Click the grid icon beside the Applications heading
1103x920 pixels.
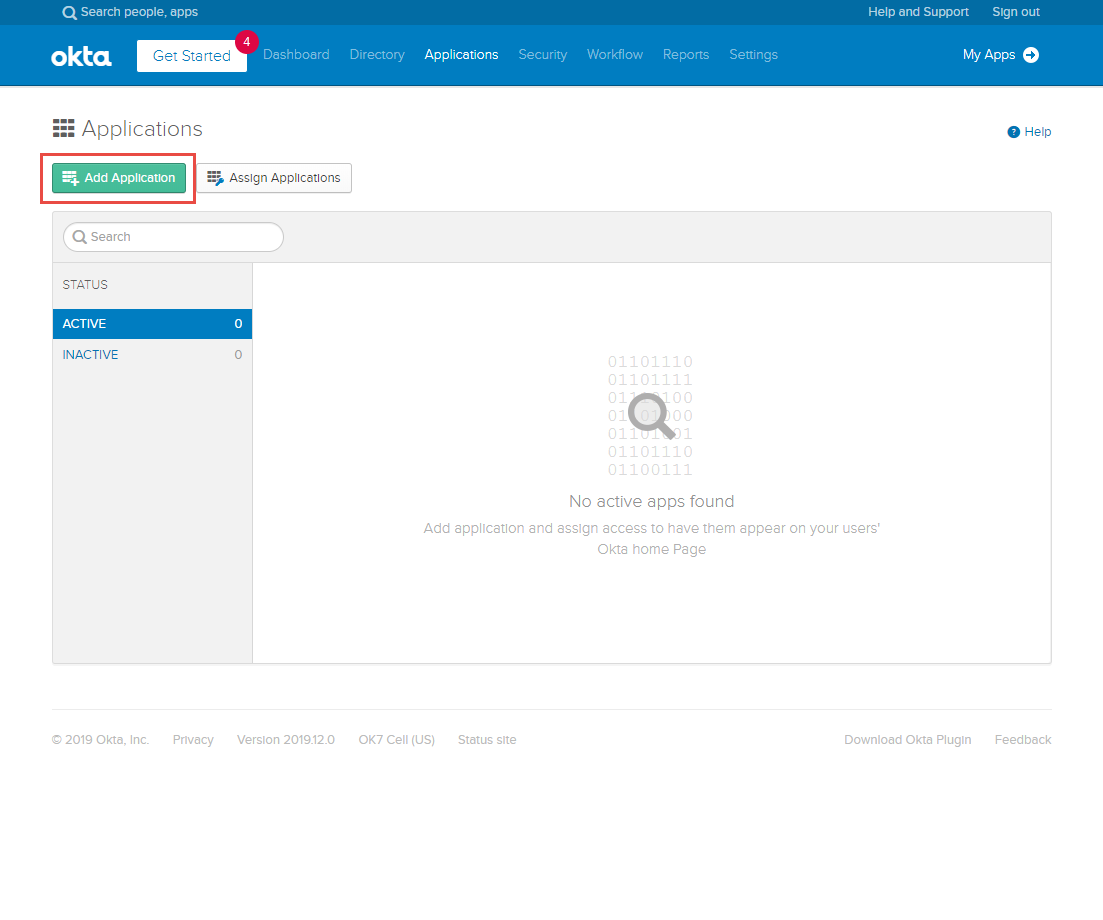(63, 128)
